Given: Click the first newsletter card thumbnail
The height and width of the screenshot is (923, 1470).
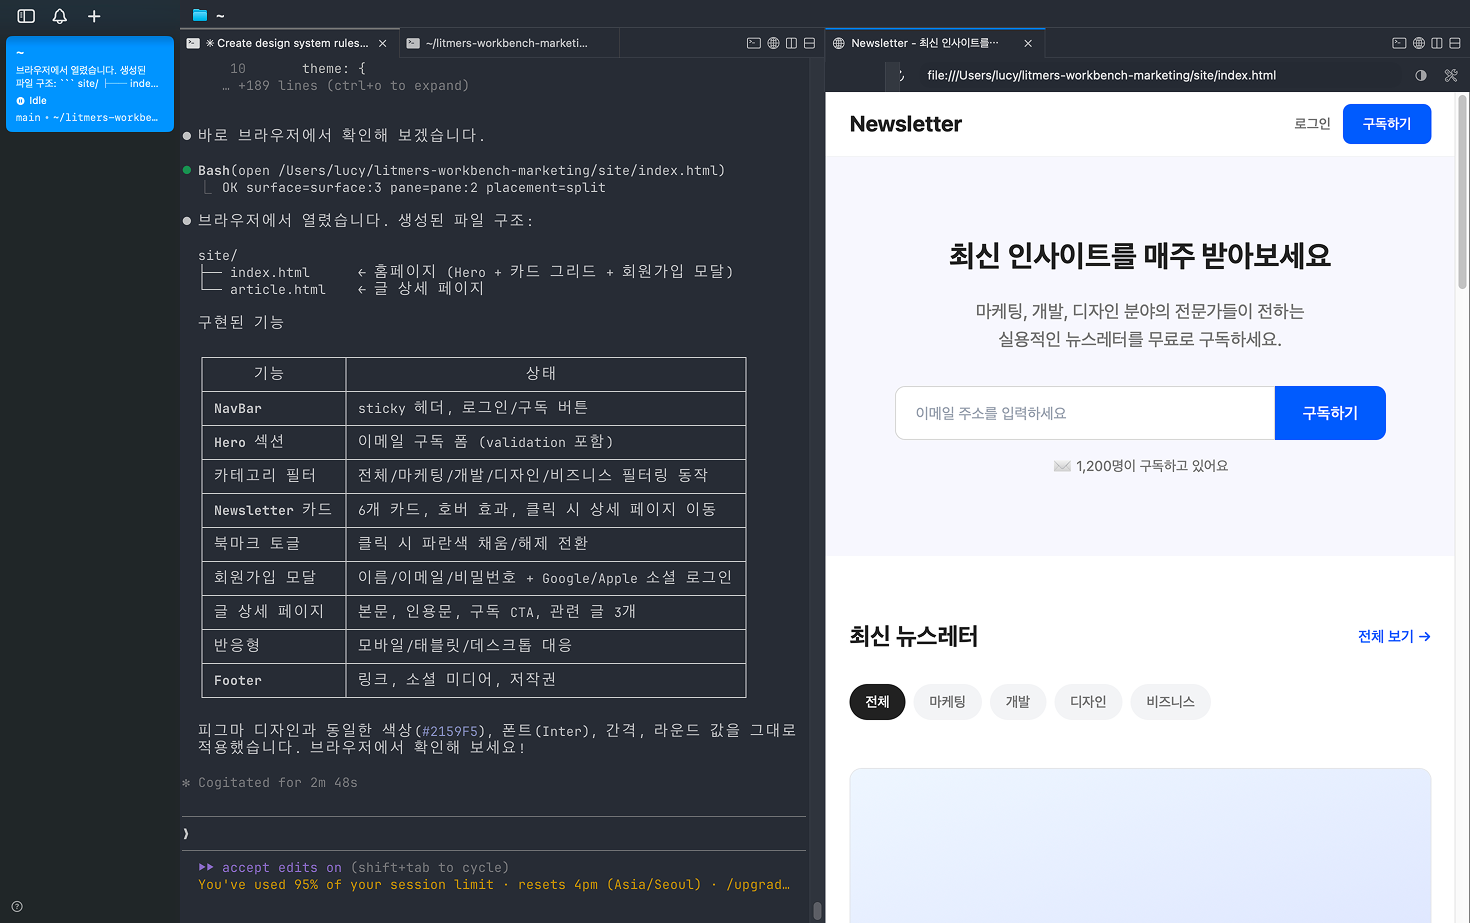Looking at the screenshot, I should pyautogui.click(x=1140, y=845).
